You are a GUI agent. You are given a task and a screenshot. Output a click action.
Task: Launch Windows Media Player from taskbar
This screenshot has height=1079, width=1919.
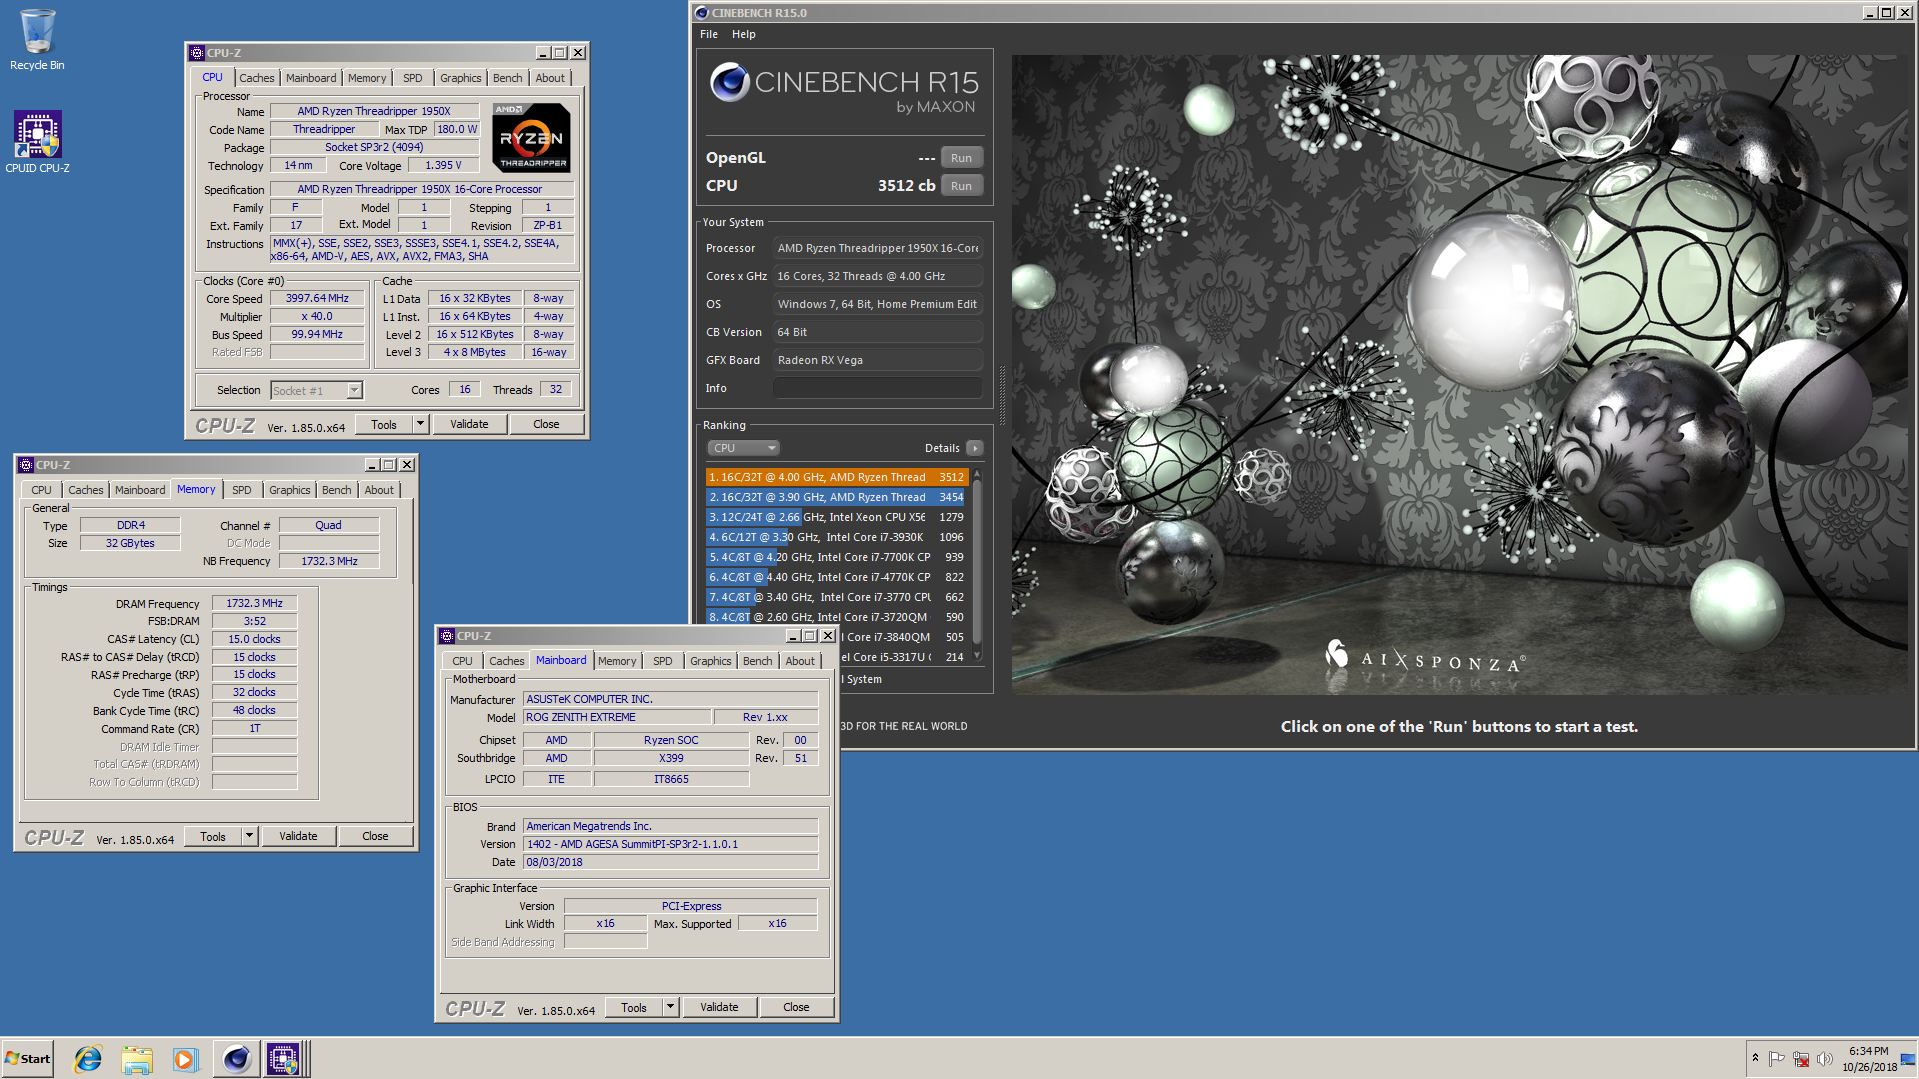[186, 1058]
